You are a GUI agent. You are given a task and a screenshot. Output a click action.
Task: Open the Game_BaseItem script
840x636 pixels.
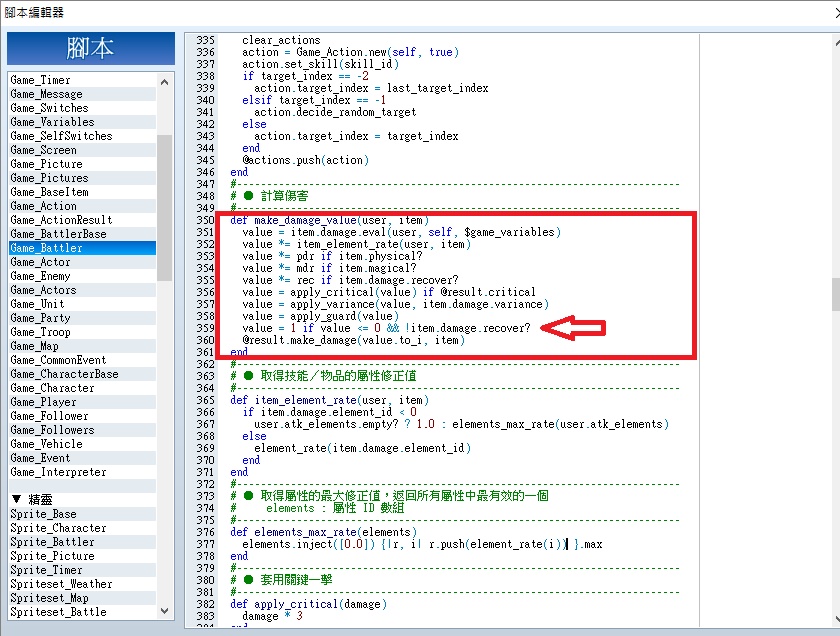coord(82,192)
